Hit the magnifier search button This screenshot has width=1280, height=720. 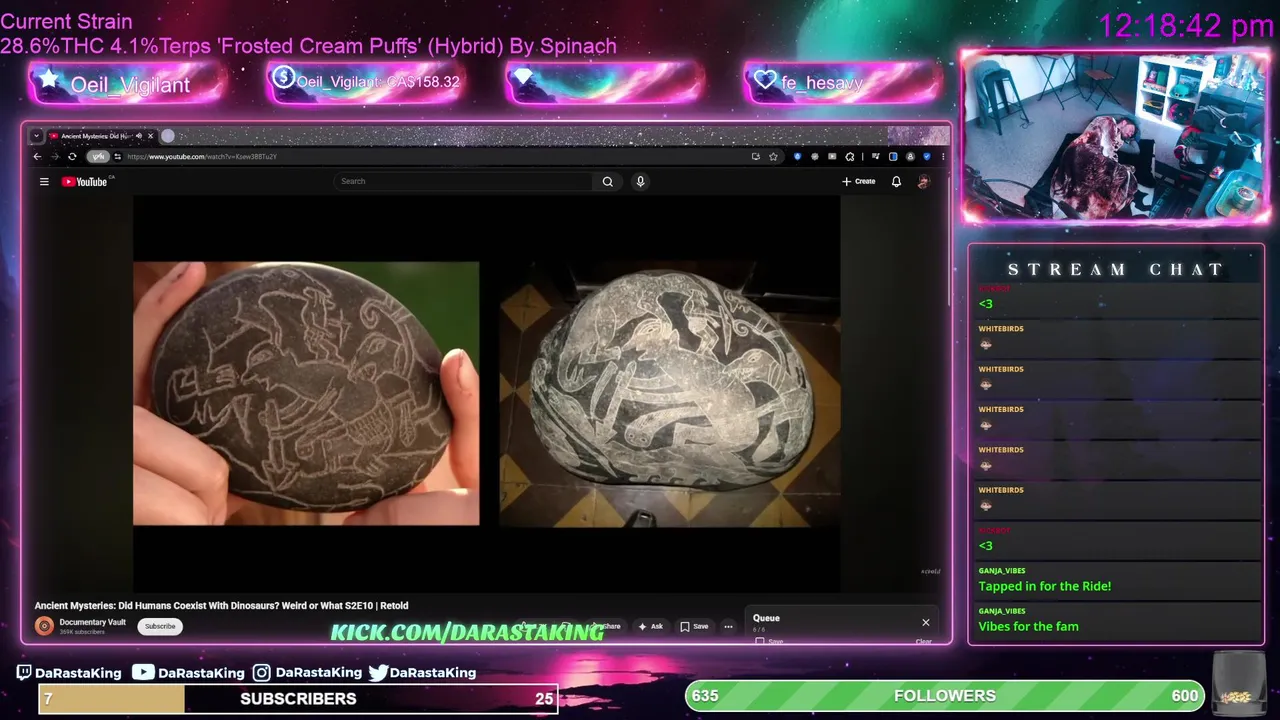click(x=607, y=181)
